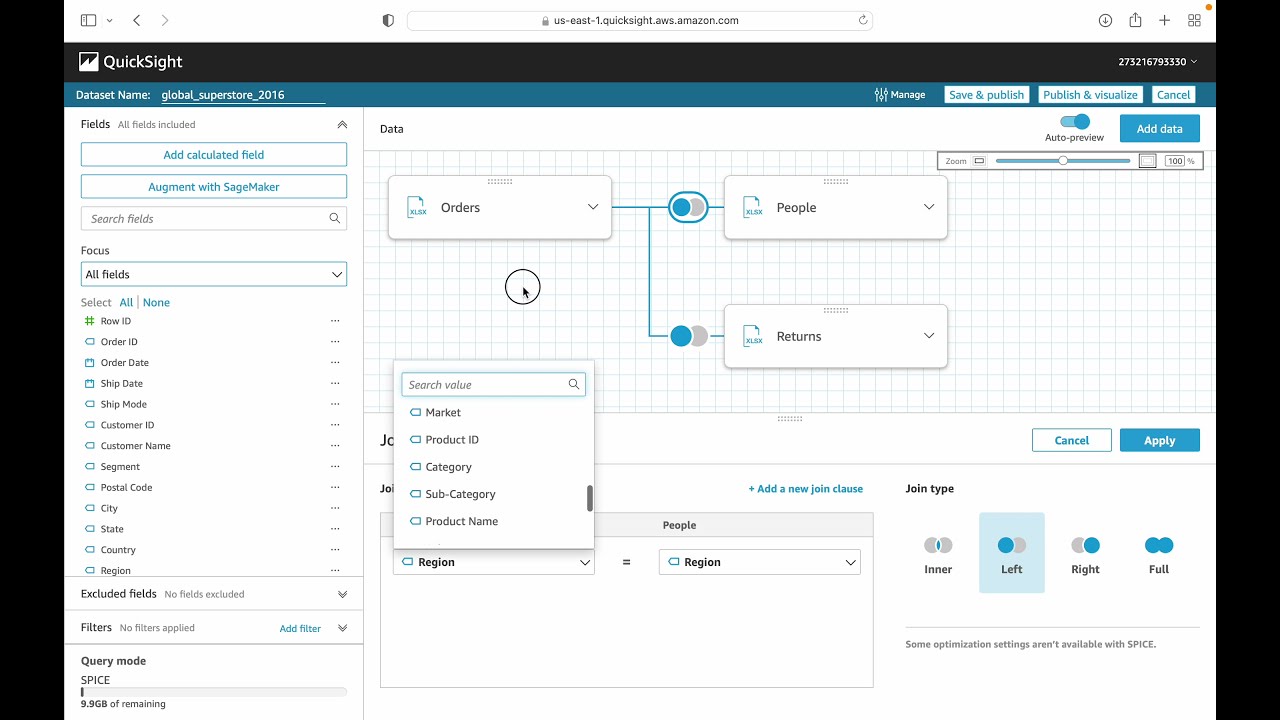Edit the Dataset Name field

click(243, 95)
